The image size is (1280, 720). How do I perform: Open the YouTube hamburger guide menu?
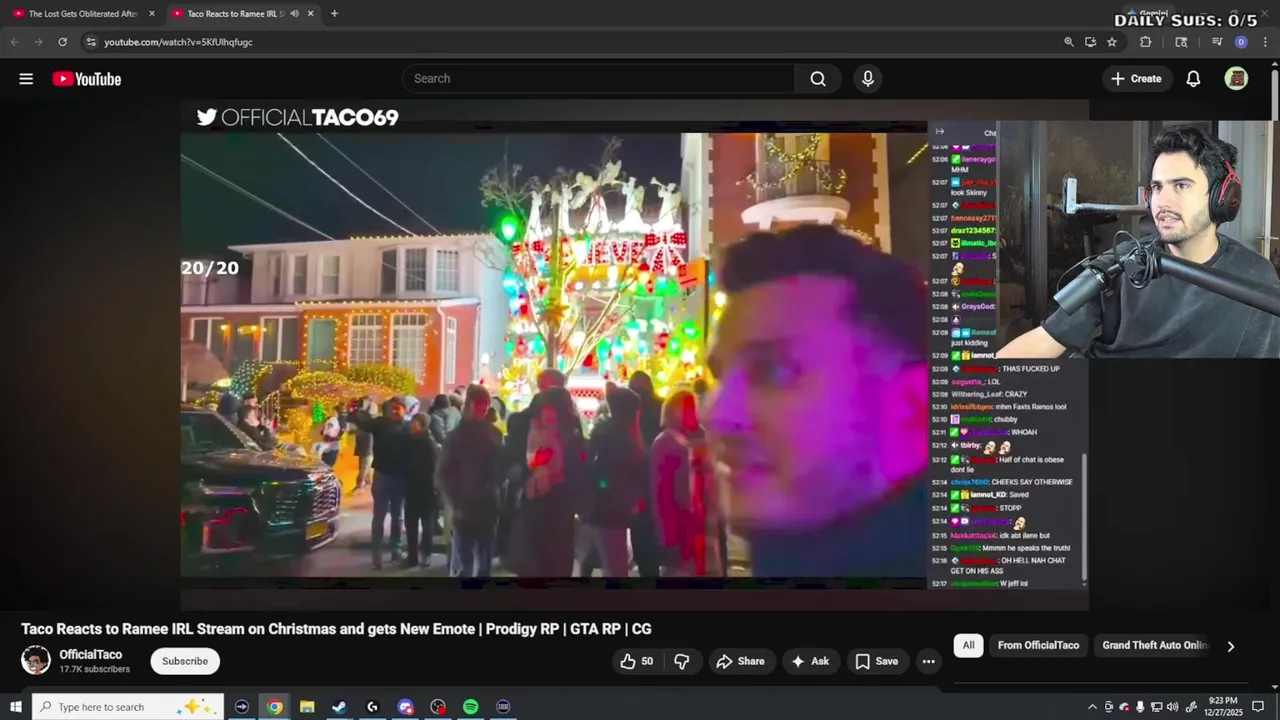pyautogui.click(x=26, y=79)
